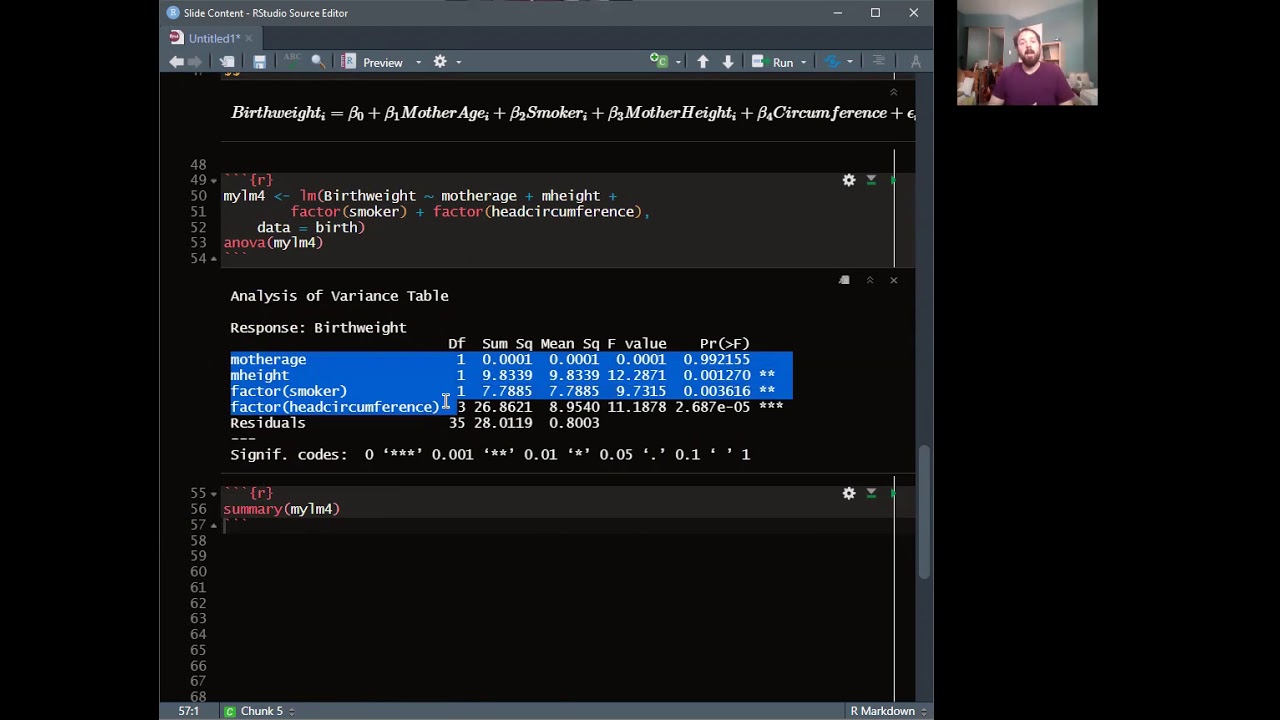Switch to visual markdown editor
1280x720 pixels.
[x=915, y=62]
